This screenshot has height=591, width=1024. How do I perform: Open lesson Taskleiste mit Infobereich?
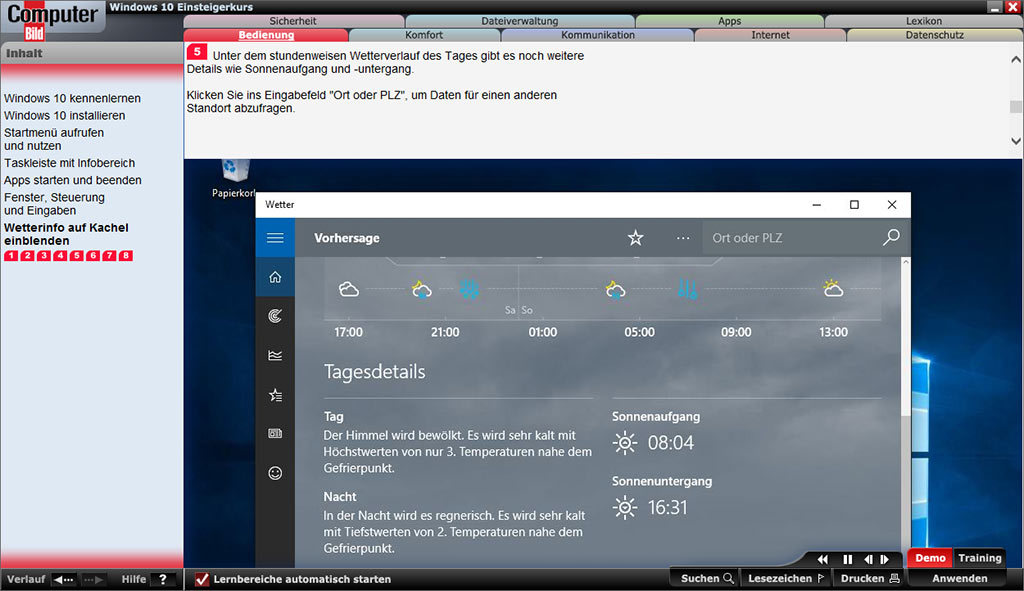pyautogui.click(x=69, y=163)
